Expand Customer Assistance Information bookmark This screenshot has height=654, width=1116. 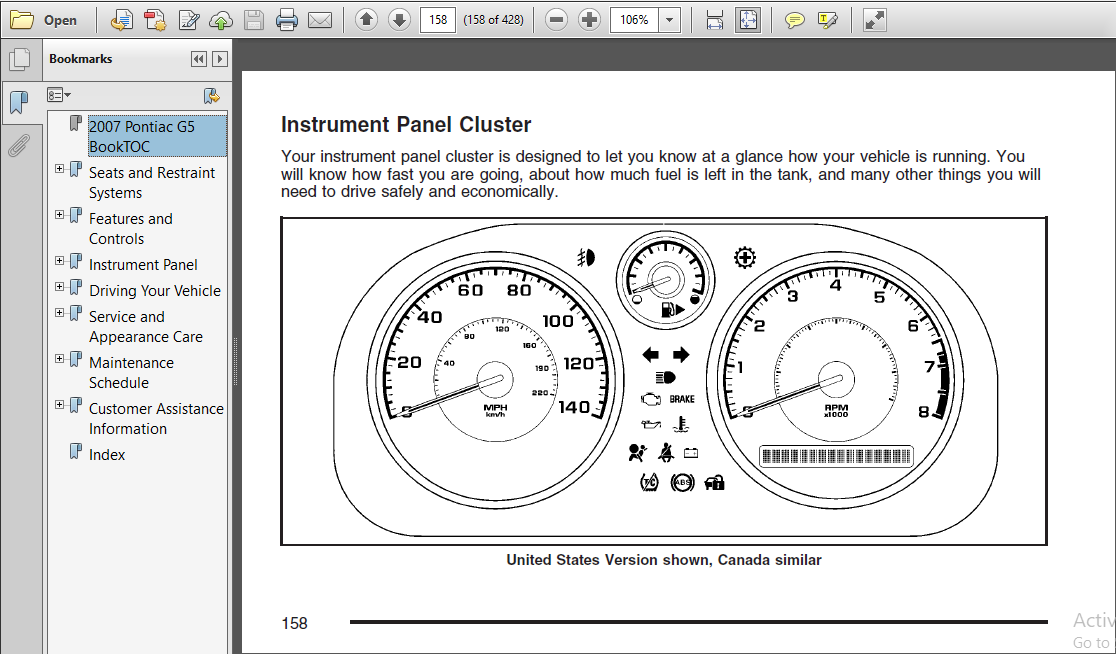click(60, 405)
